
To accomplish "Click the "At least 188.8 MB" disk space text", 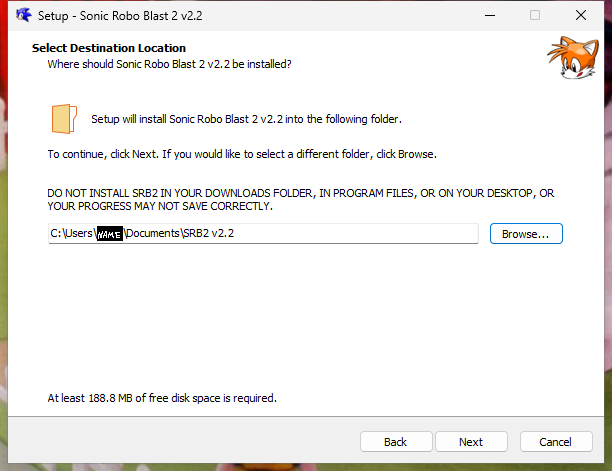I will coord(162,398).
